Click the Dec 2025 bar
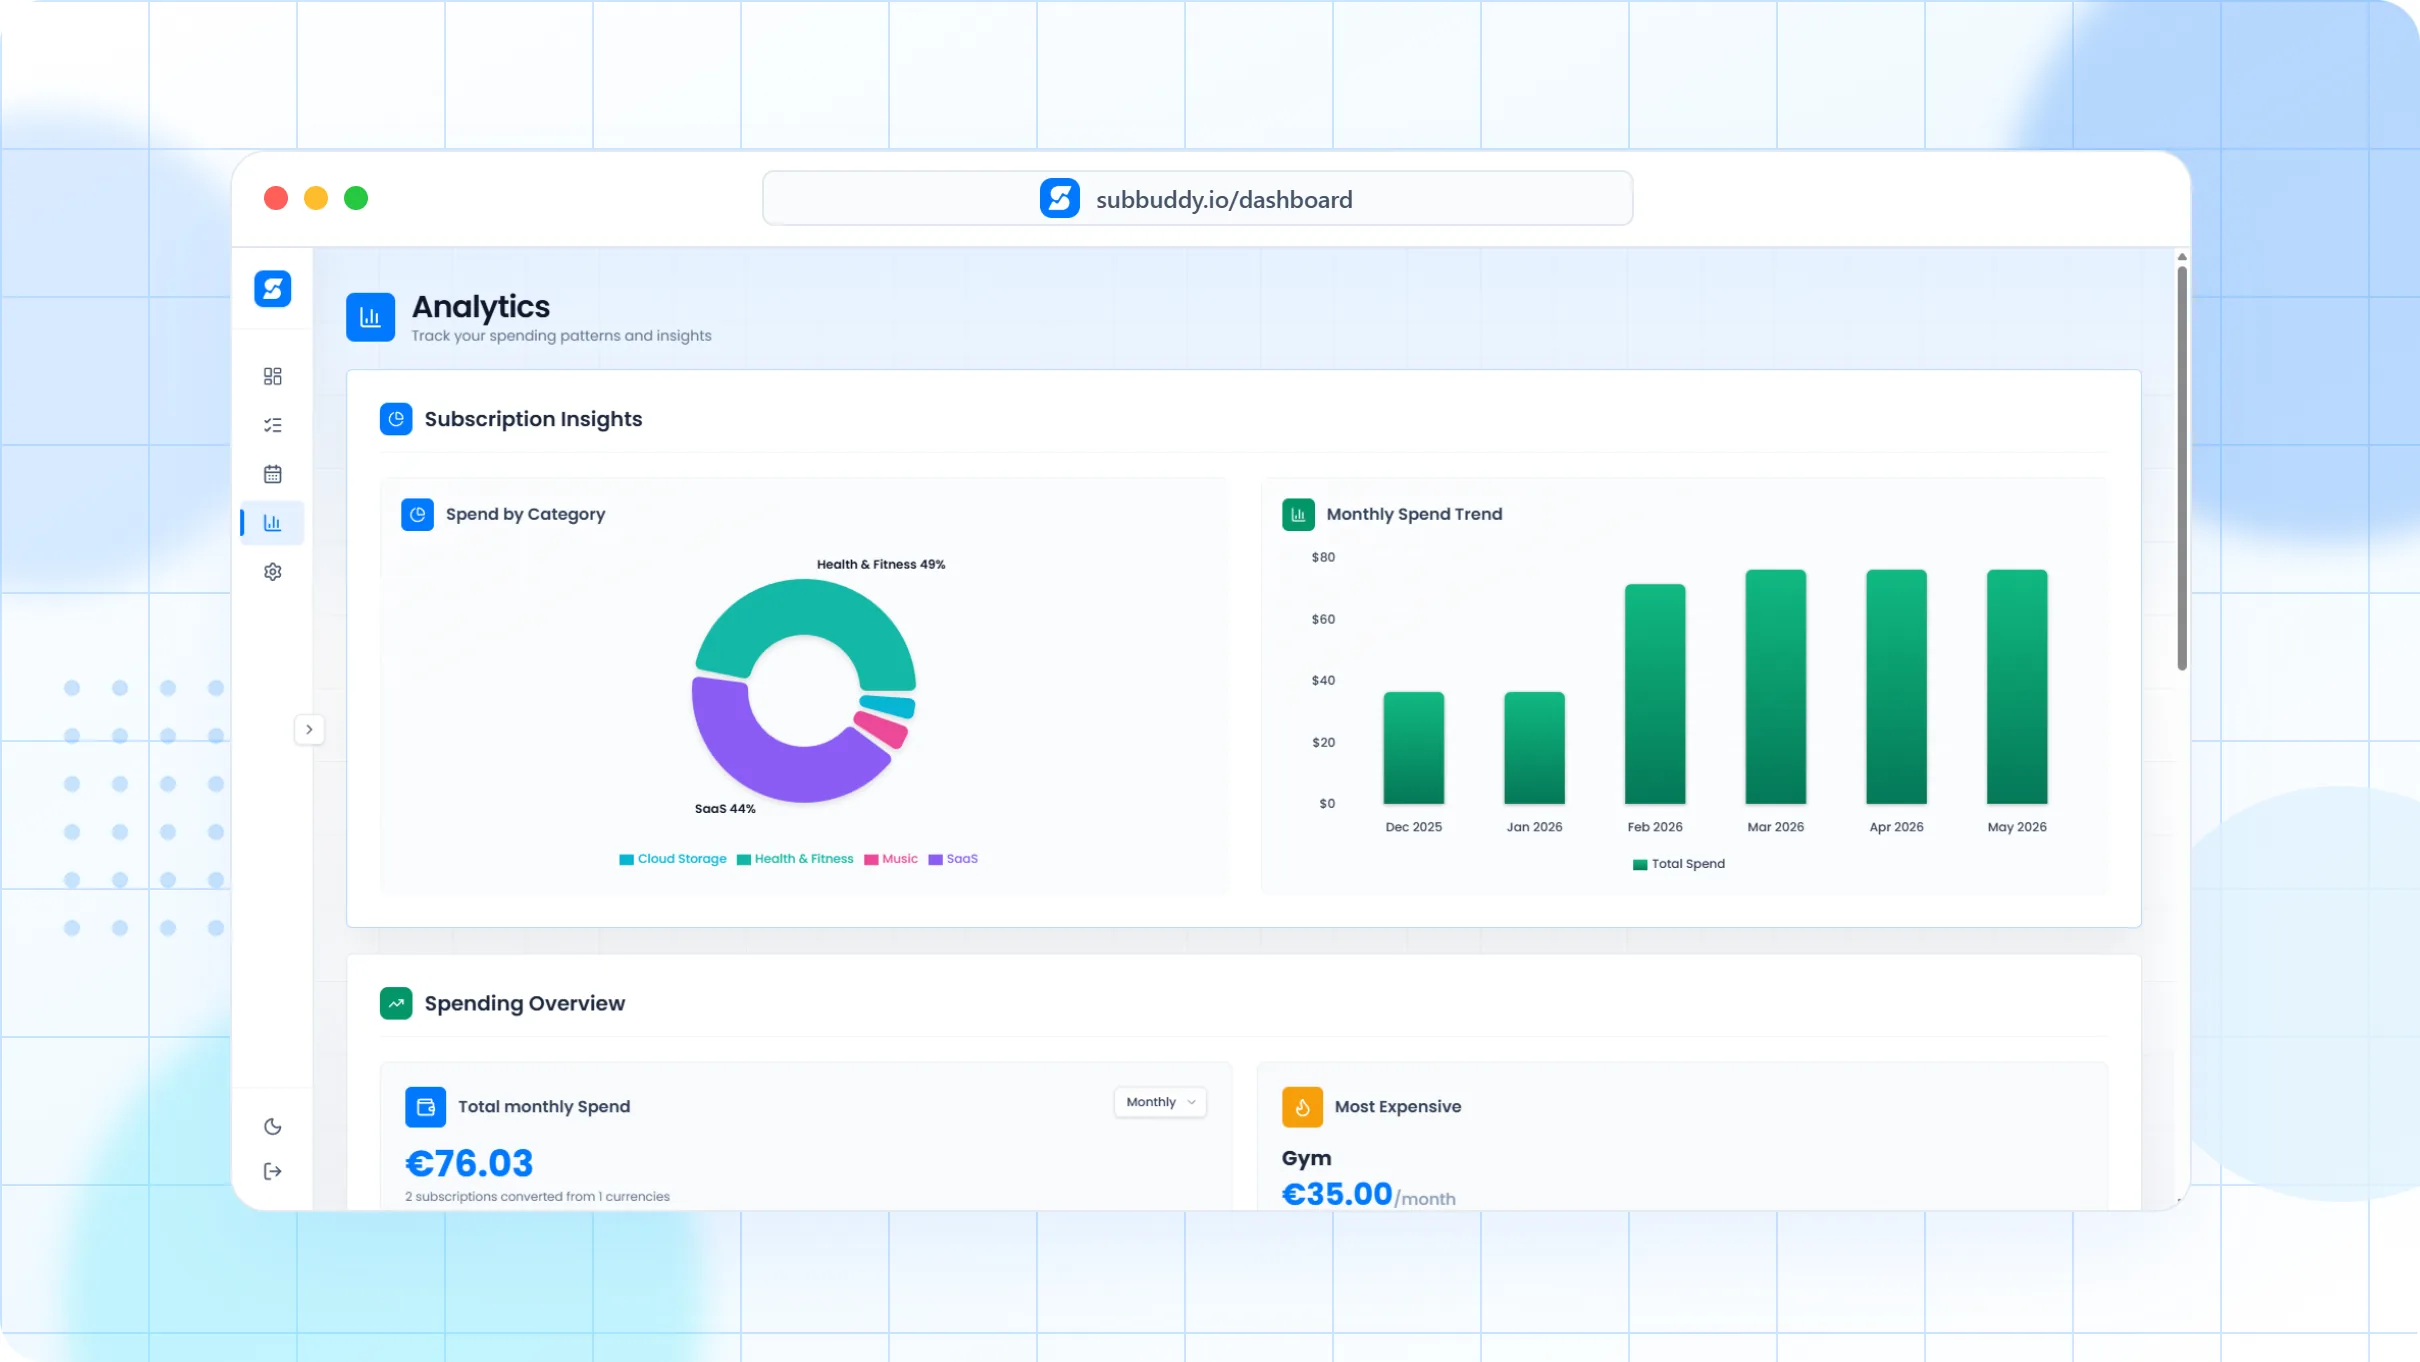The height and width of the screenshot is (1362, 2420). pos(1413,748)
